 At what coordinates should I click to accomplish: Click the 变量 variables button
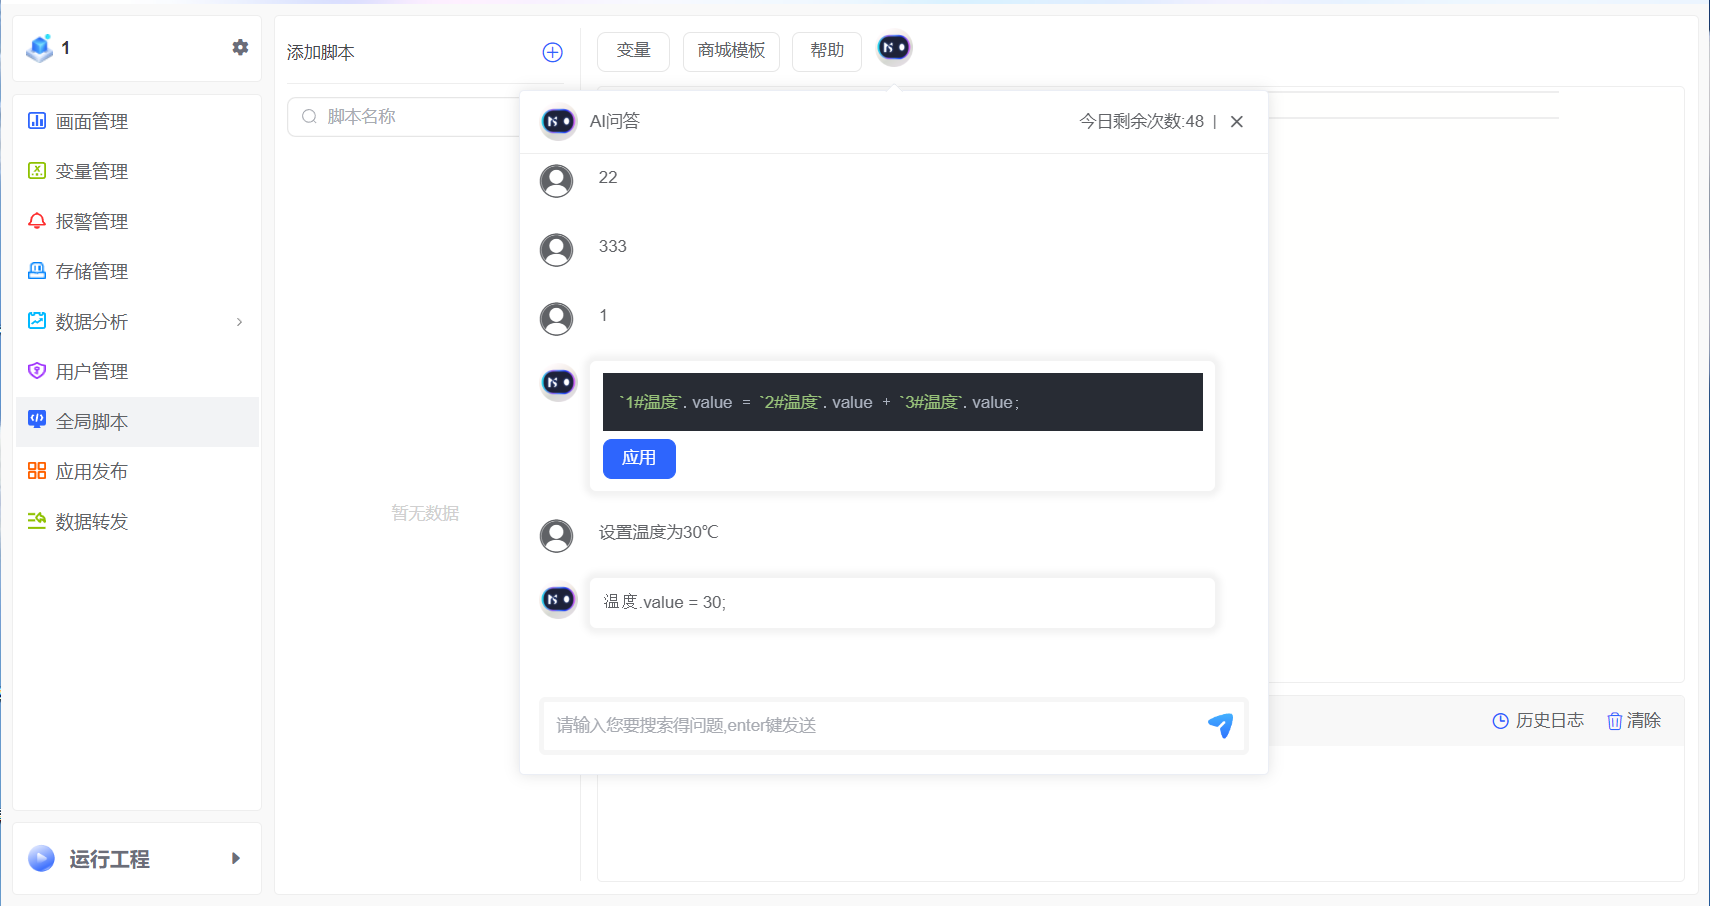point(633,51)
